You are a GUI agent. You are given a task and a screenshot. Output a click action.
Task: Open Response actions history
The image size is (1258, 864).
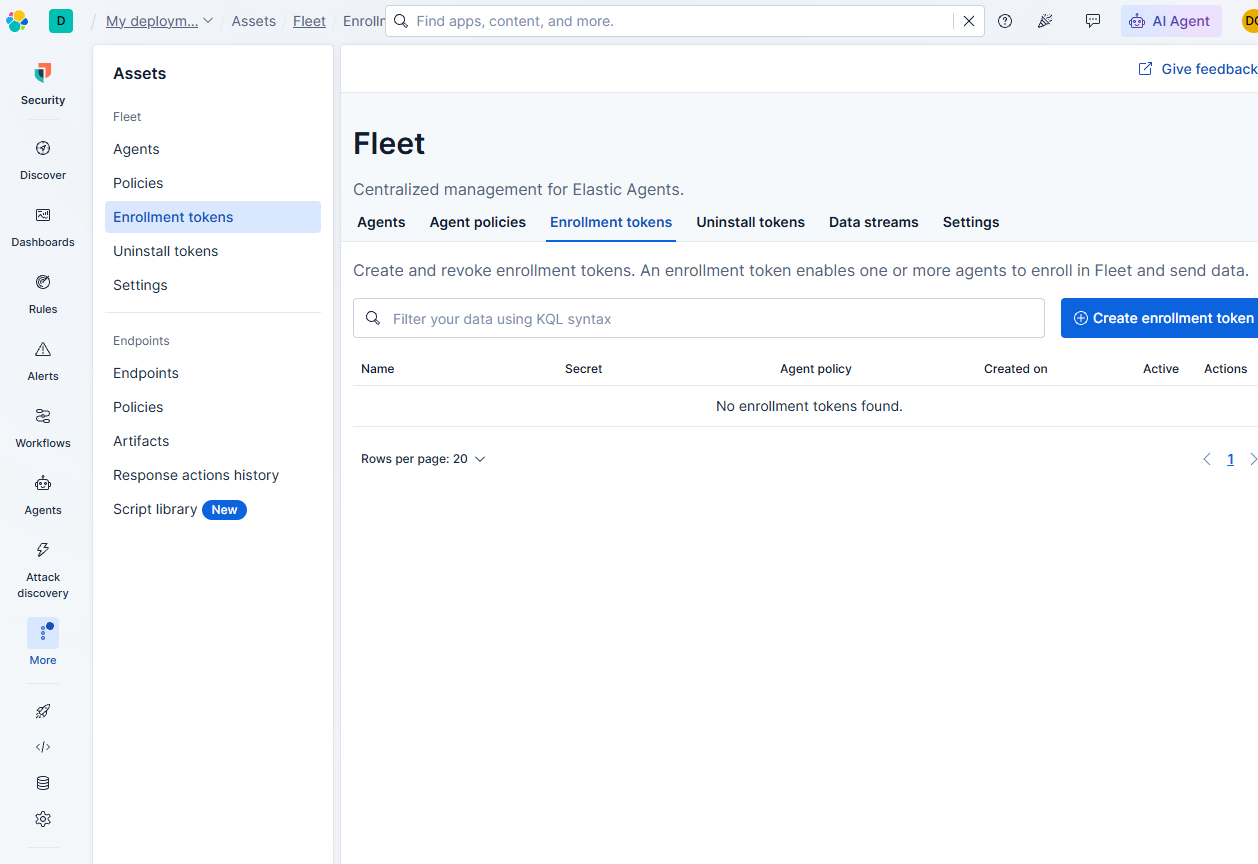point(213,475)
